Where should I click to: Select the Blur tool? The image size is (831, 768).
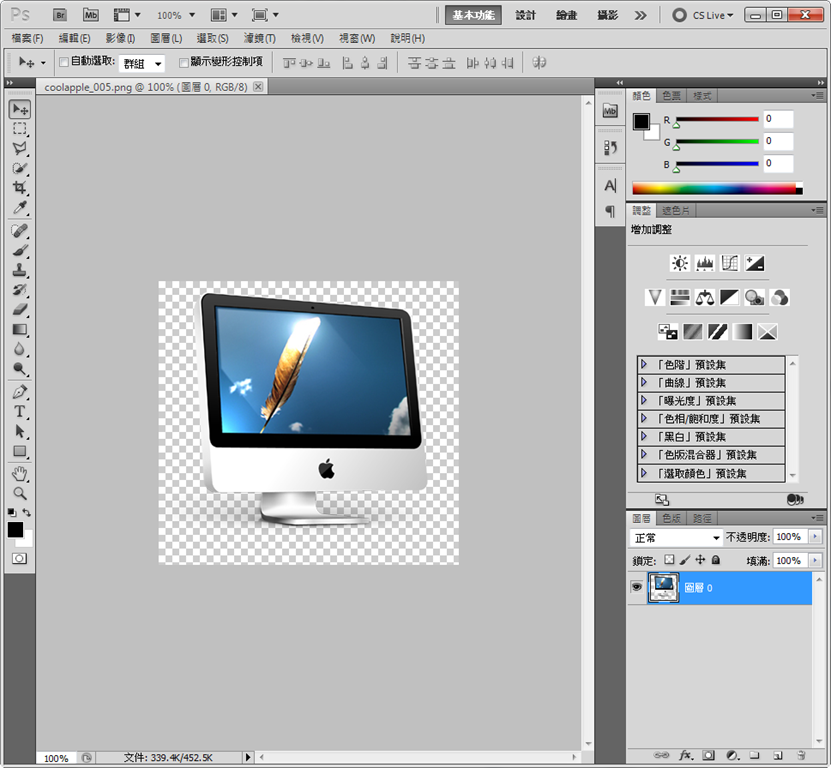[20, 349]
